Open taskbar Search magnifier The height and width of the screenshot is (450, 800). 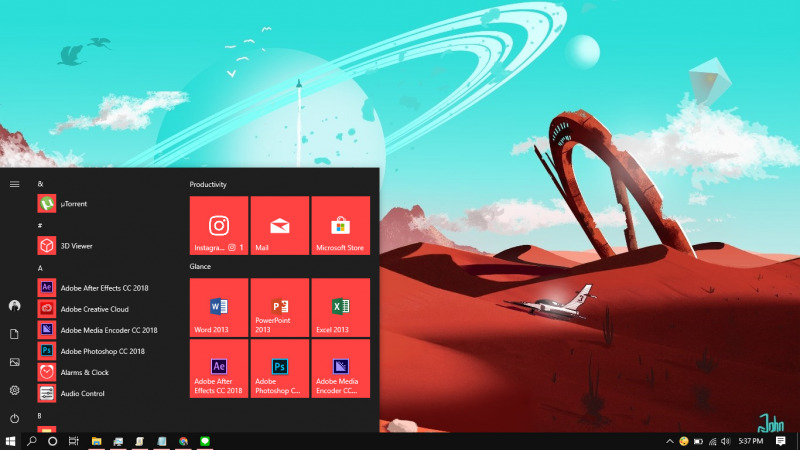pyautogui.click(x=32, y=441)
